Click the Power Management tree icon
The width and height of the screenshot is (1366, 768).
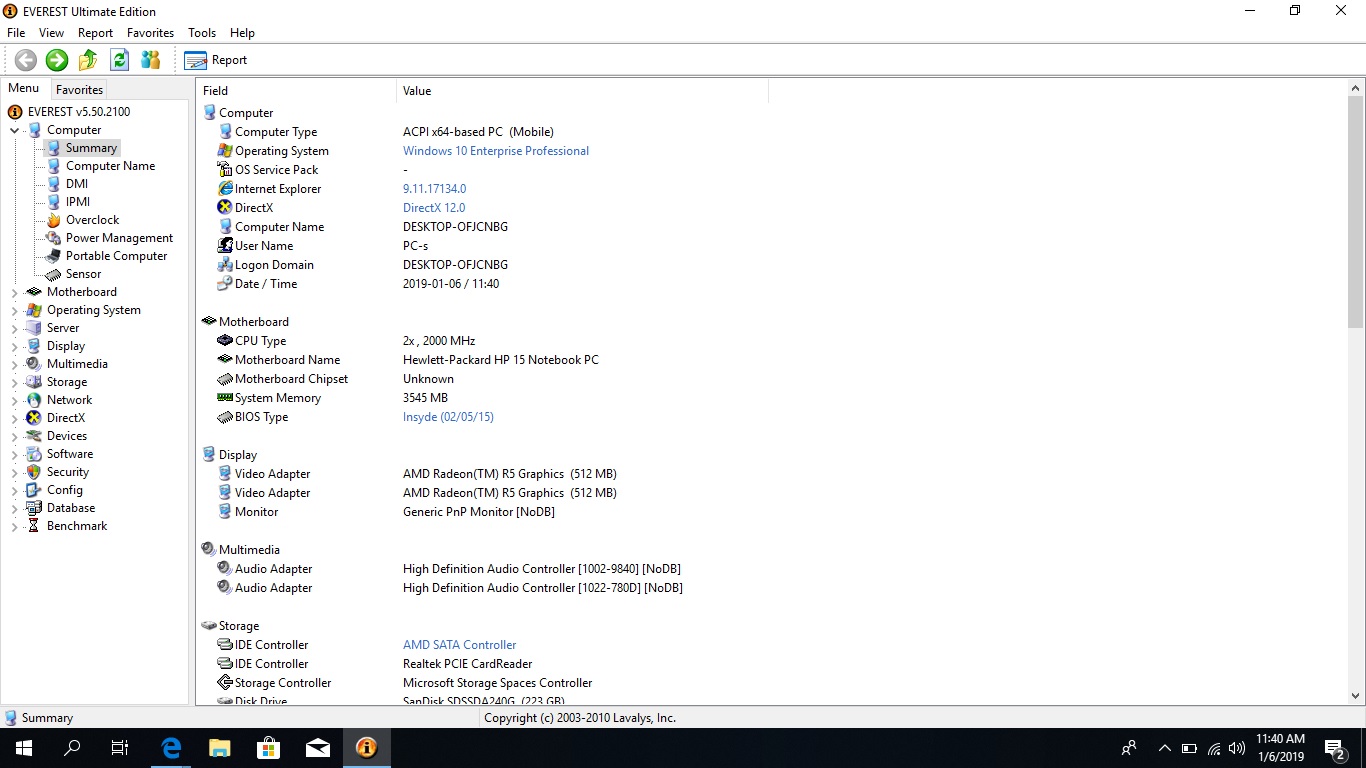(53, 238)
